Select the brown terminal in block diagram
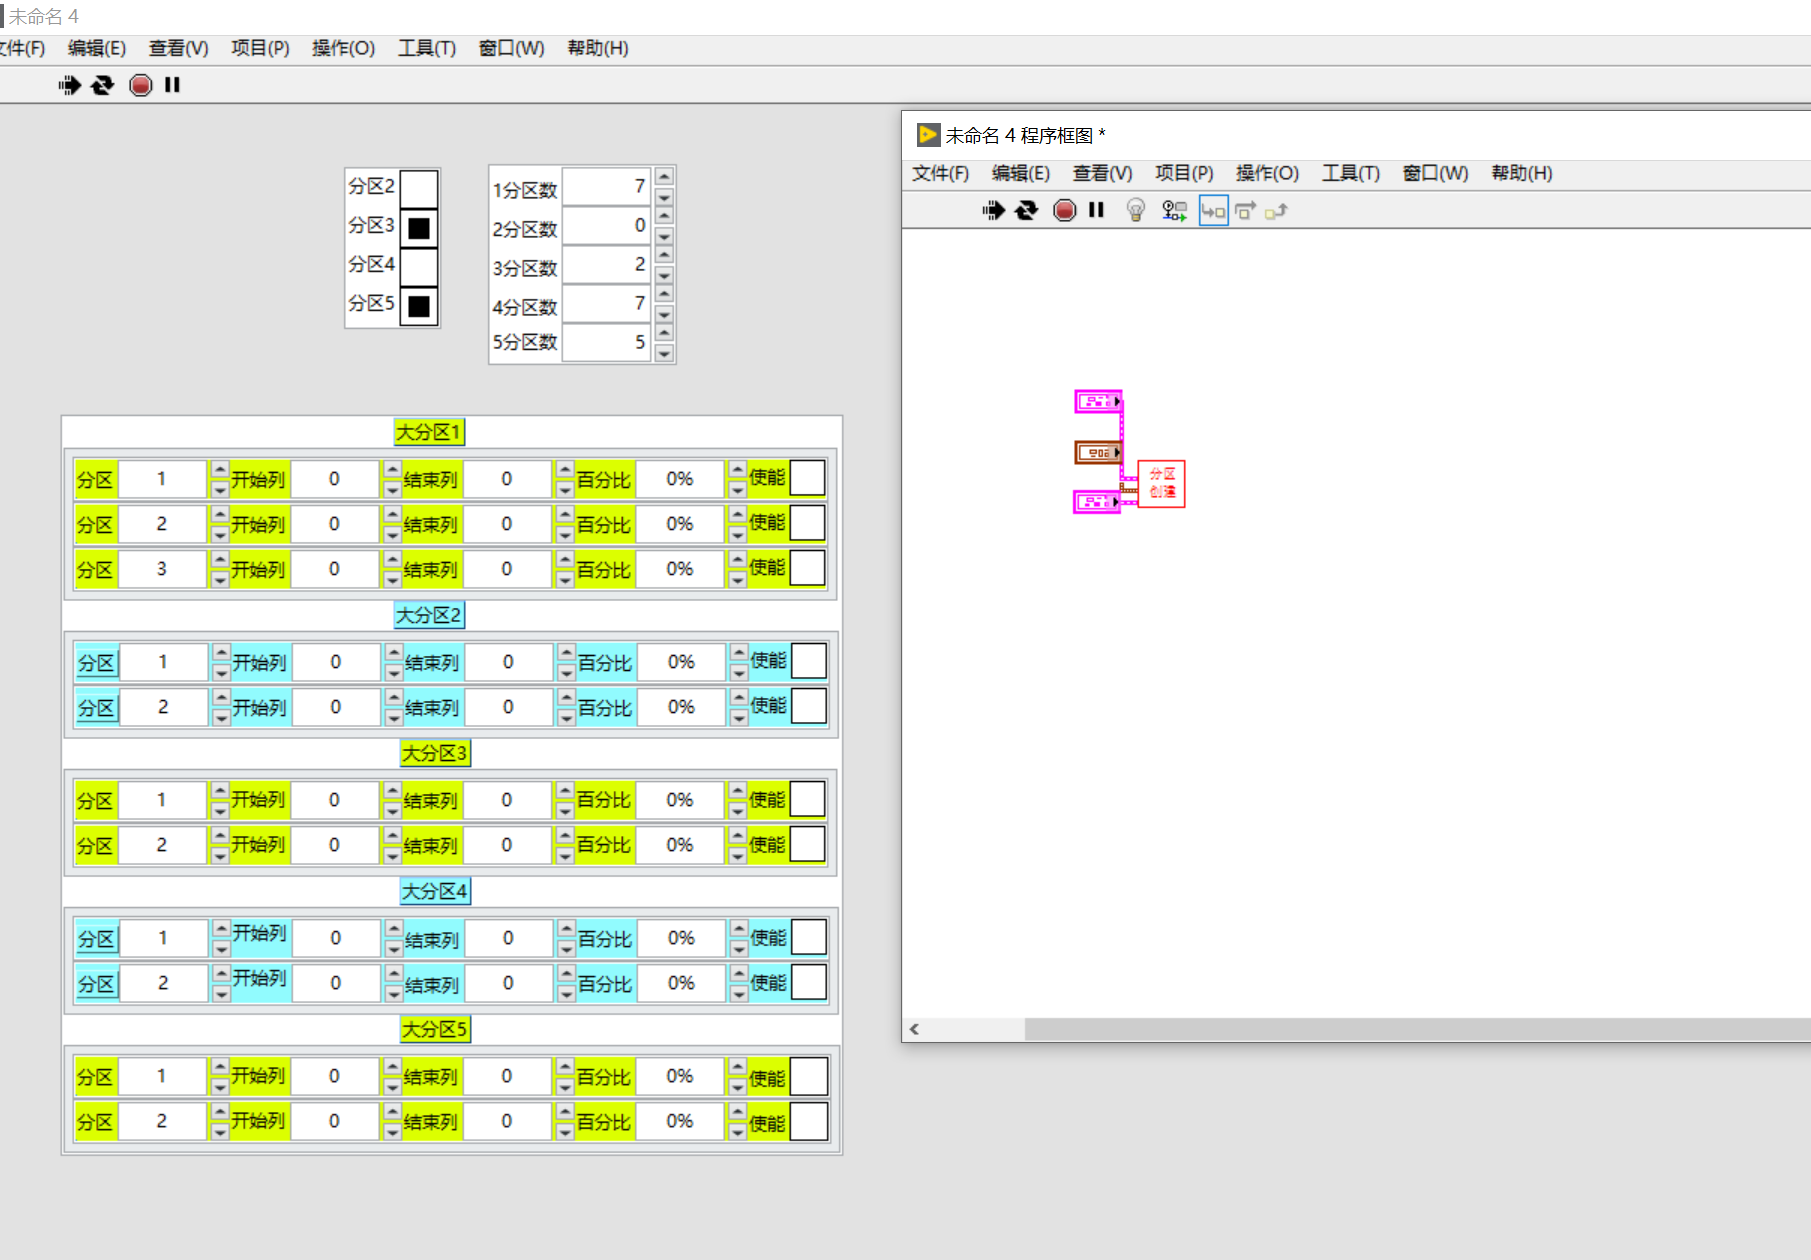This screenshot has width=1811, height=1260. coord(1098,453)
